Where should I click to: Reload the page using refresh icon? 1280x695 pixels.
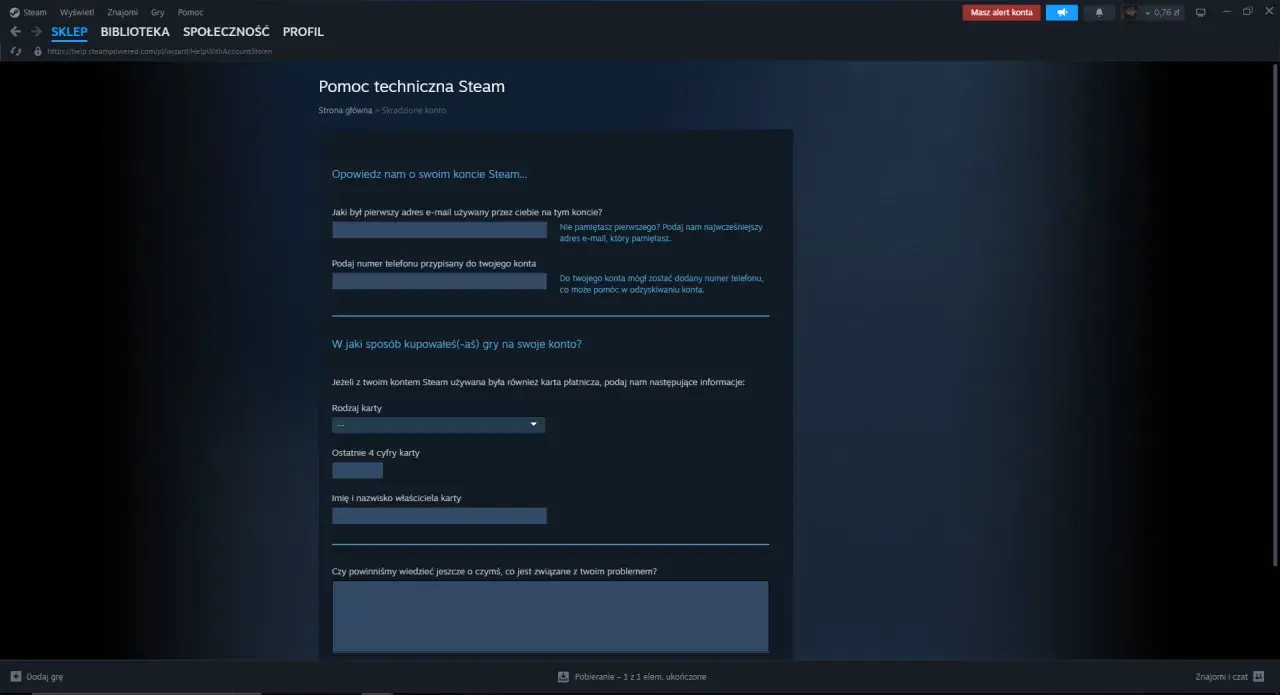[x=16, y=51]
